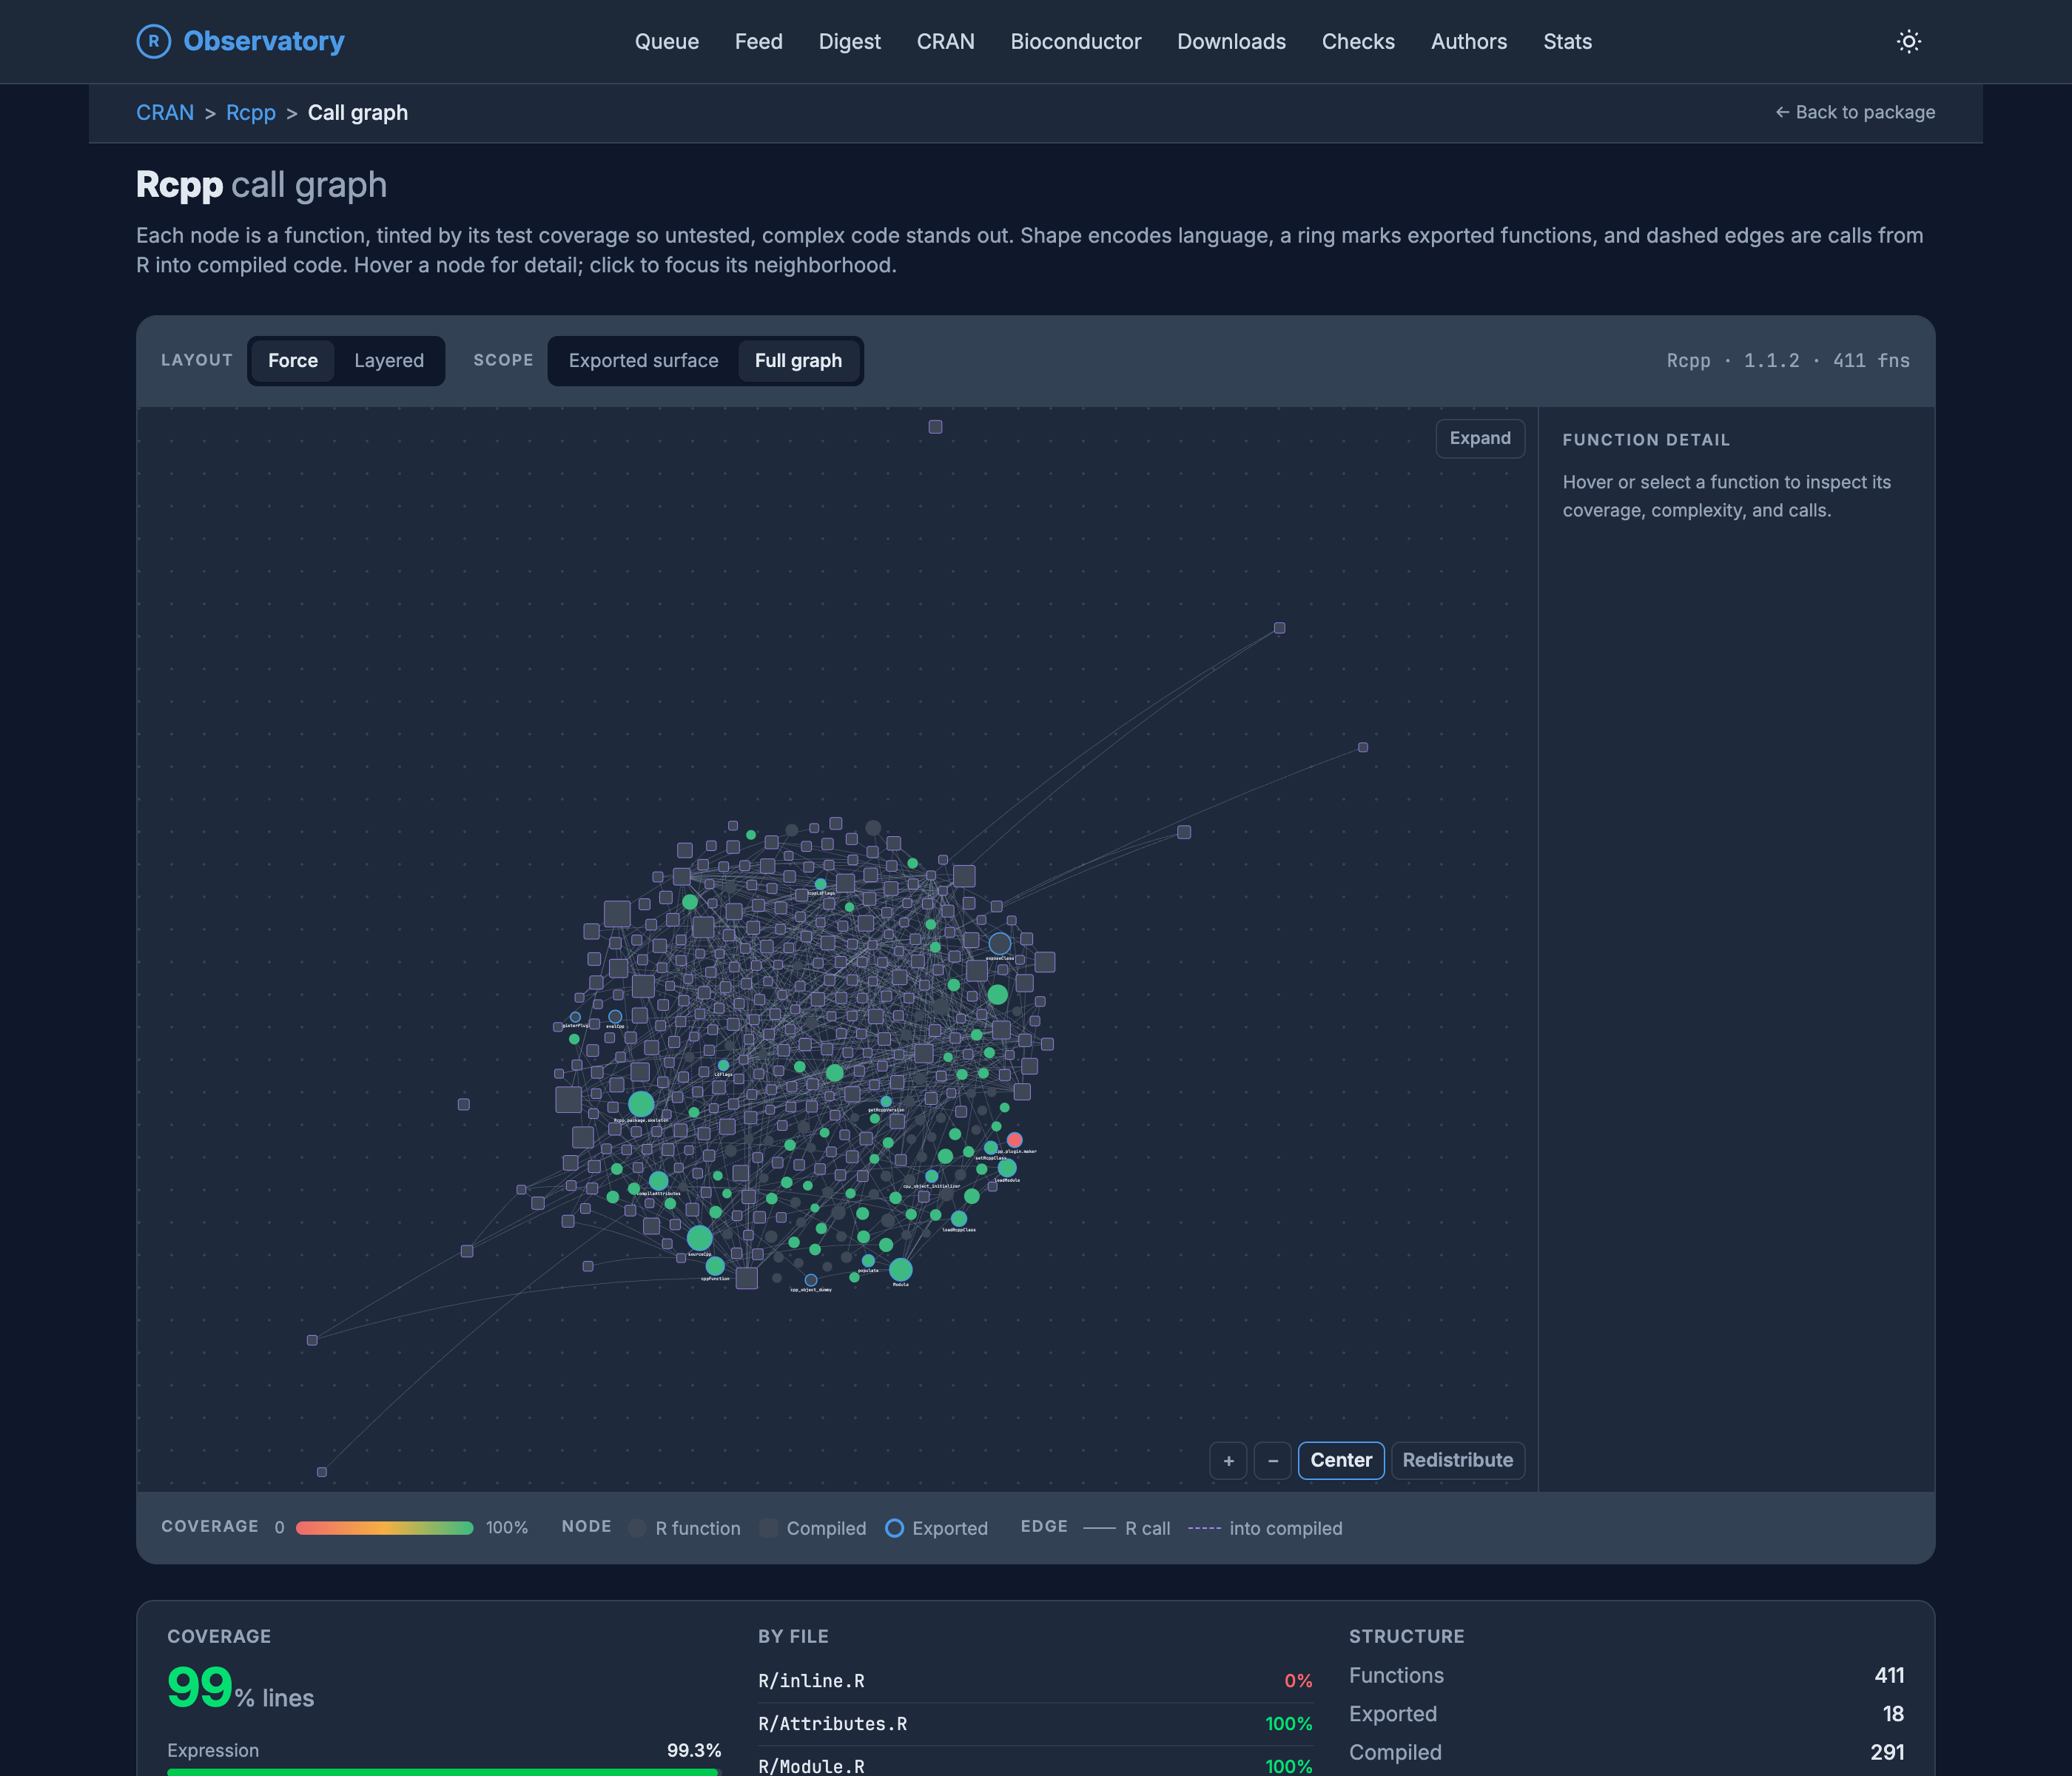Click the setRcppClass node
Image resolution: width=2072 pixels, height=1776 pixels.
991,1148
